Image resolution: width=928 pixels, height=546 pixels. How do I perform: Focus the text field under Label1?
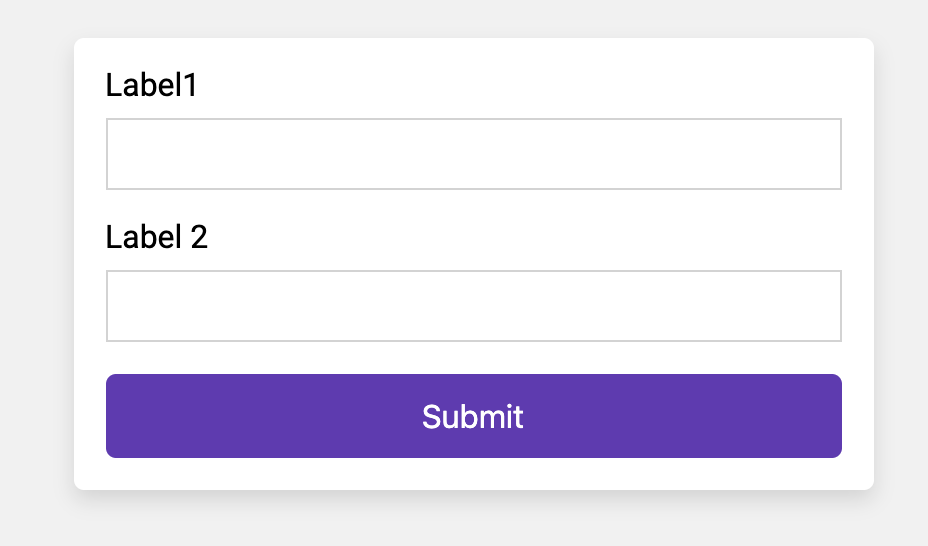tap(473, 154)
